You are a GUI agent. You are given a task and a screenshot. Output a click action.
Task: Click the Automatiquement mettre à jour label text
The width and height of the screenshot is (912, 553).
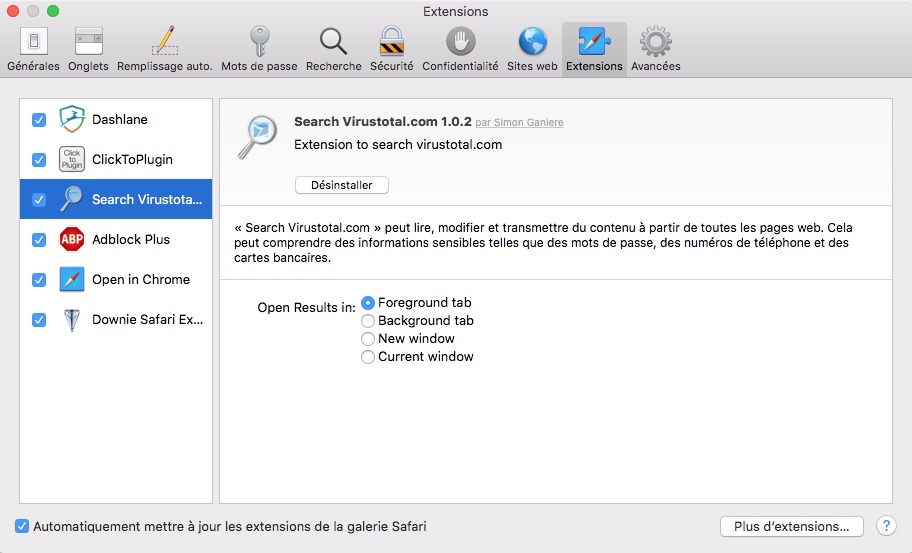pos(230,526)
